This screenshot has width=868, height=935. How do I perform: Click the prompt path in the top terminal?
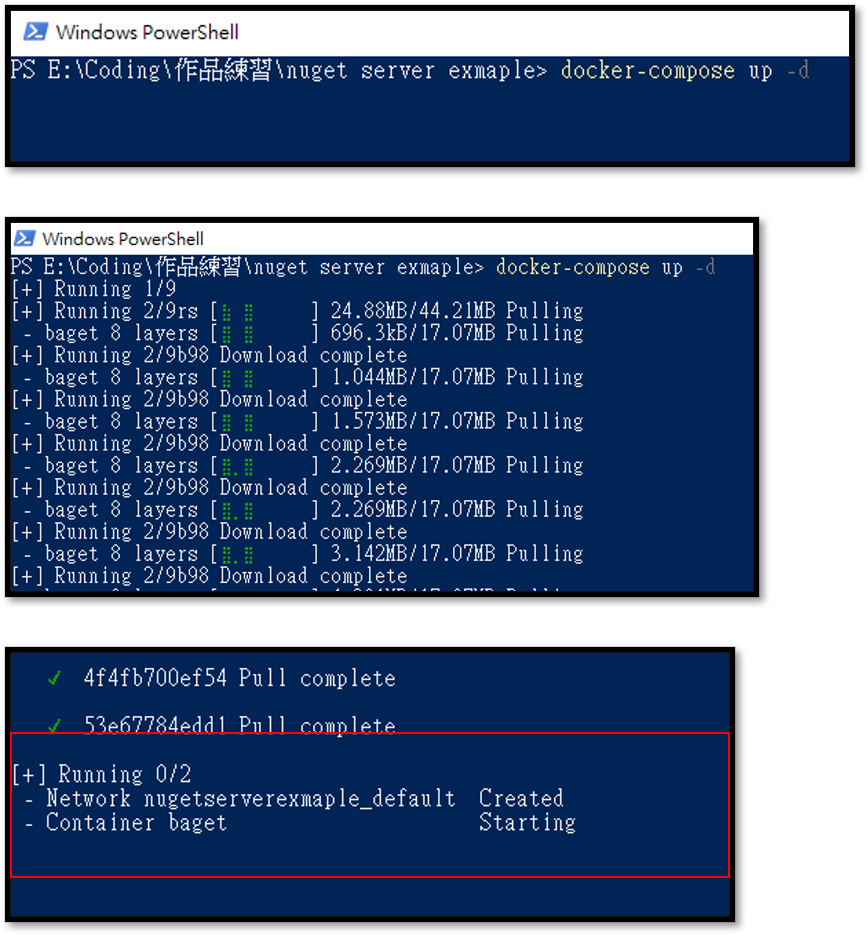click(x=278, y=71)
